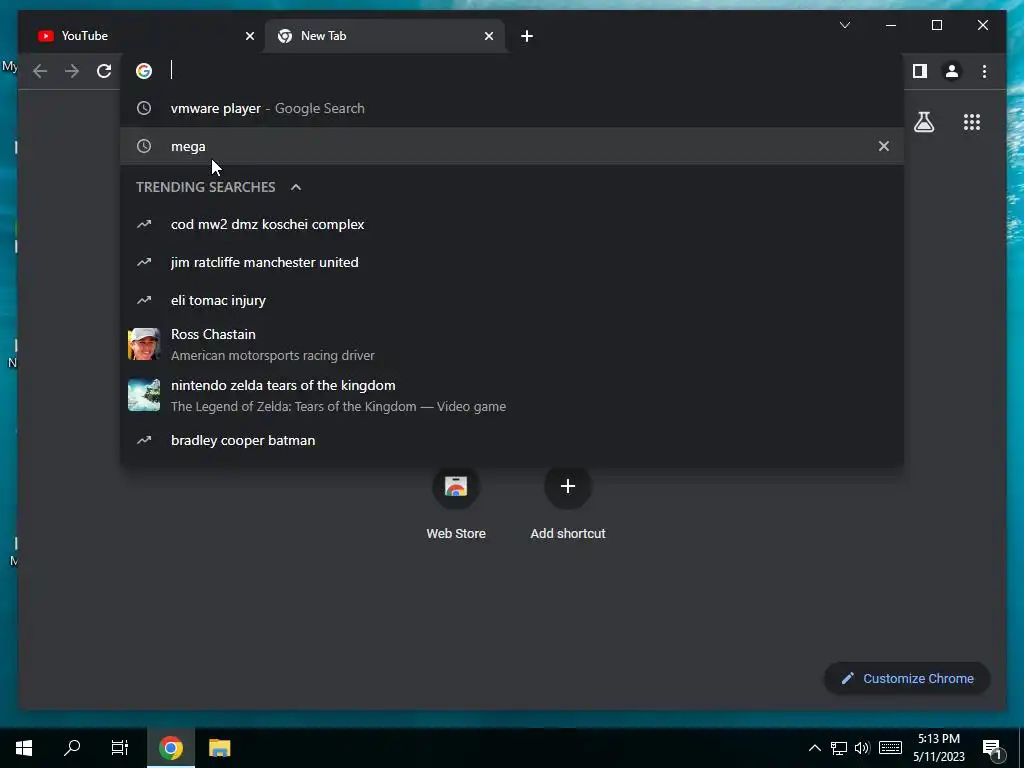Image resolution: width=1024 pixels, height=768 pixels.
Task: Open a new browser tab
Action: [x=527, y=36]
